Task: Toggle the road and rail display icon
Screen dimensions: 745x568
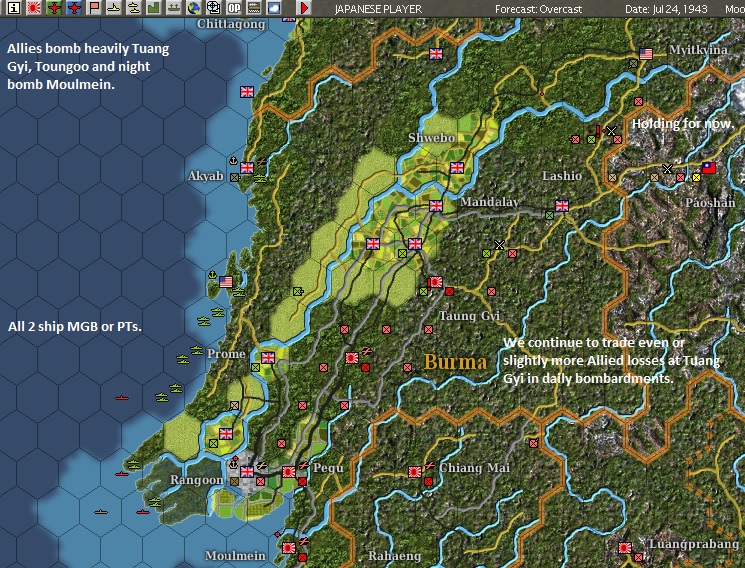Action: tap(254, 8)
